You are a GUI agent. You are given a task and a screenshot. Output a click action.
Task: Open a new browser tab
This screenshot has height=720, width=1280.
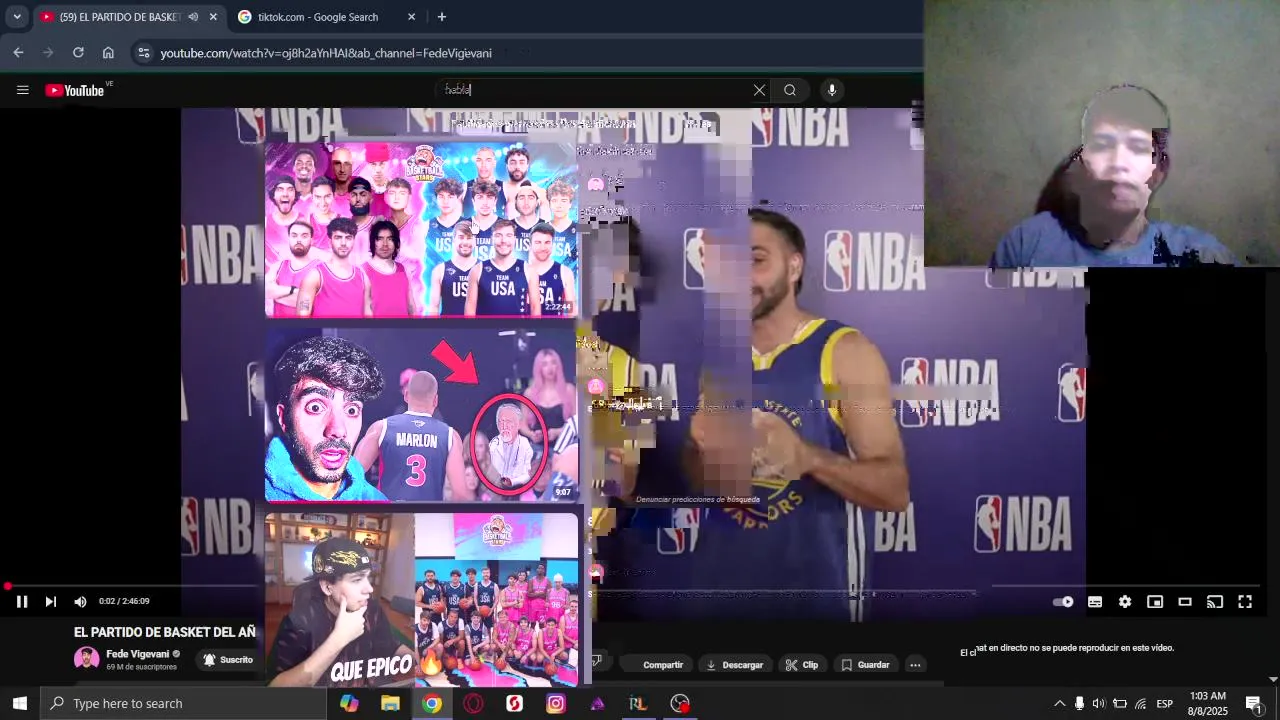(442, 17)
